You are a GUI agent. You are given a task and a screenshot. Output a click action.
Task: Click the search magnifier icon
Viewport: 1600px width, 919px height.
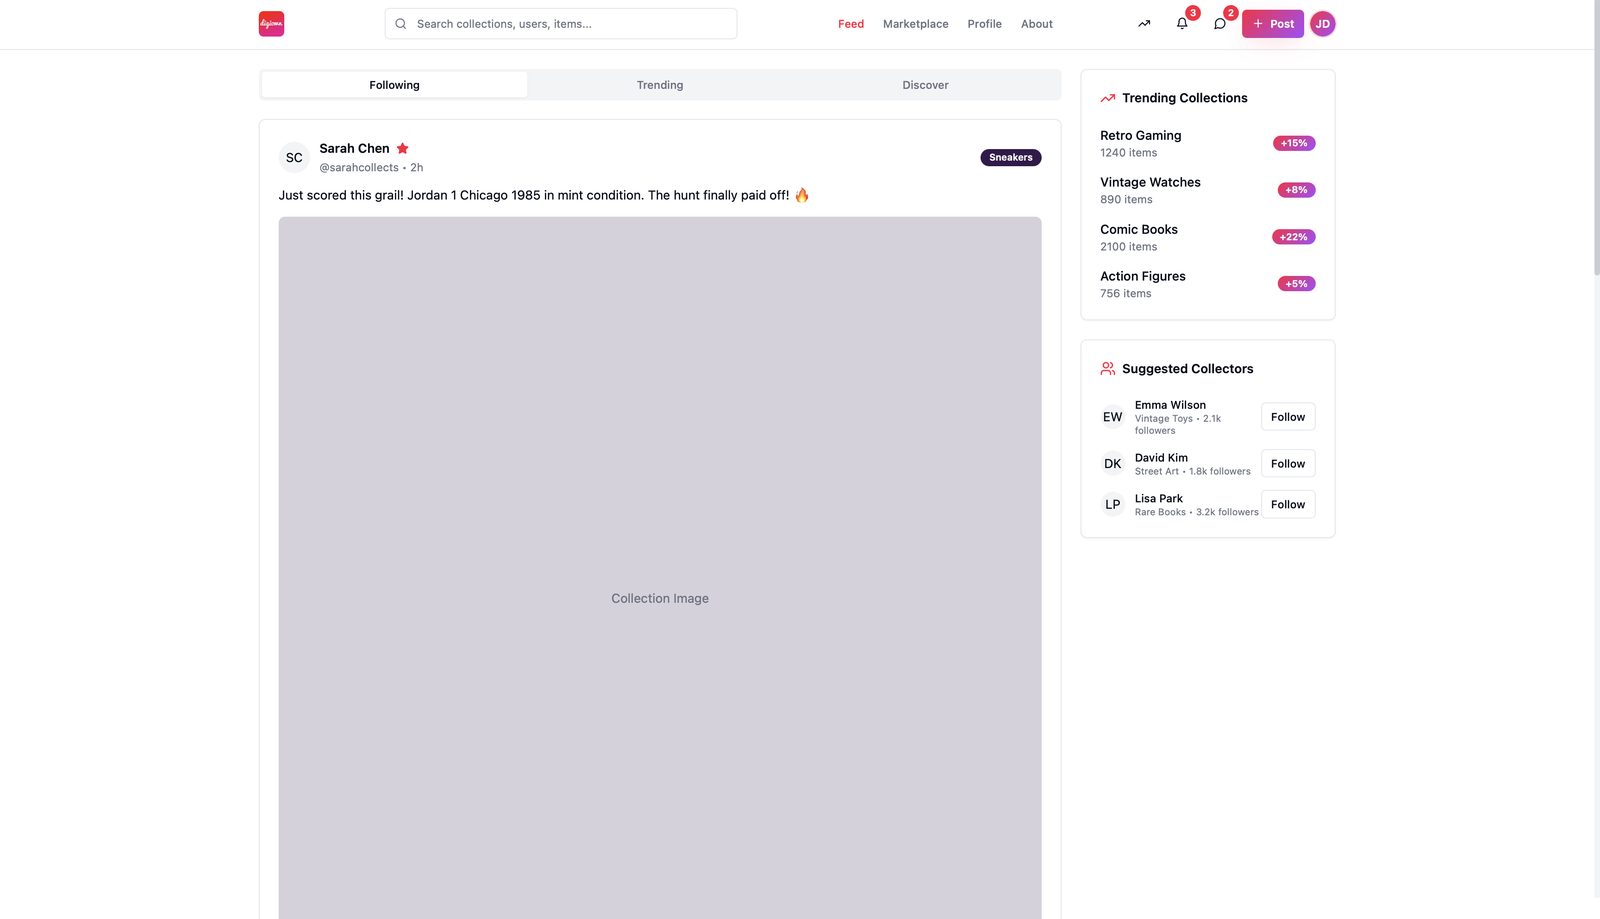[x=401, y=24]
